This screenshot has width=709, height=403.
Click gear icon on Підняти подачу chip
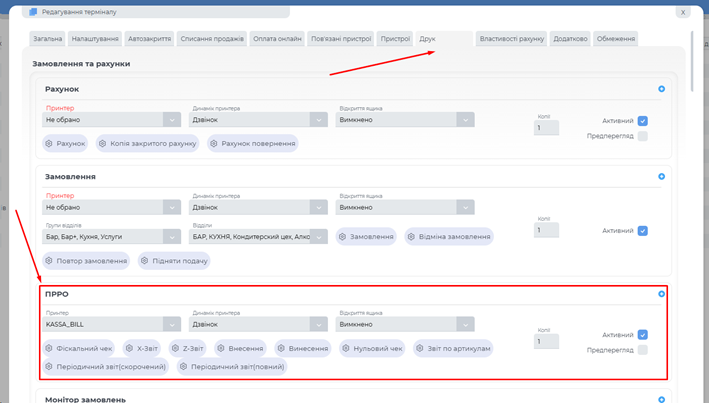145,261
